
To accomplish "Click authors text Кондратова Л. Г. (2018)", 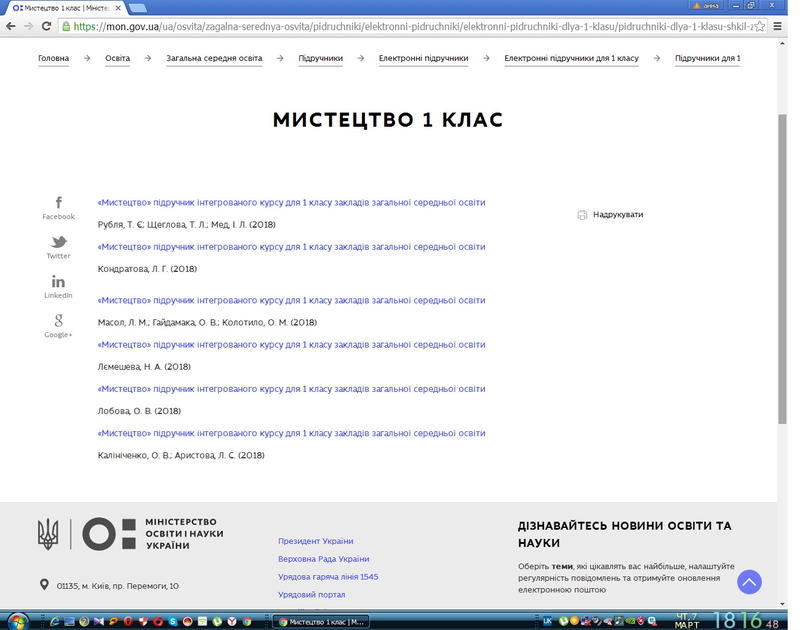I will (147, 269).
